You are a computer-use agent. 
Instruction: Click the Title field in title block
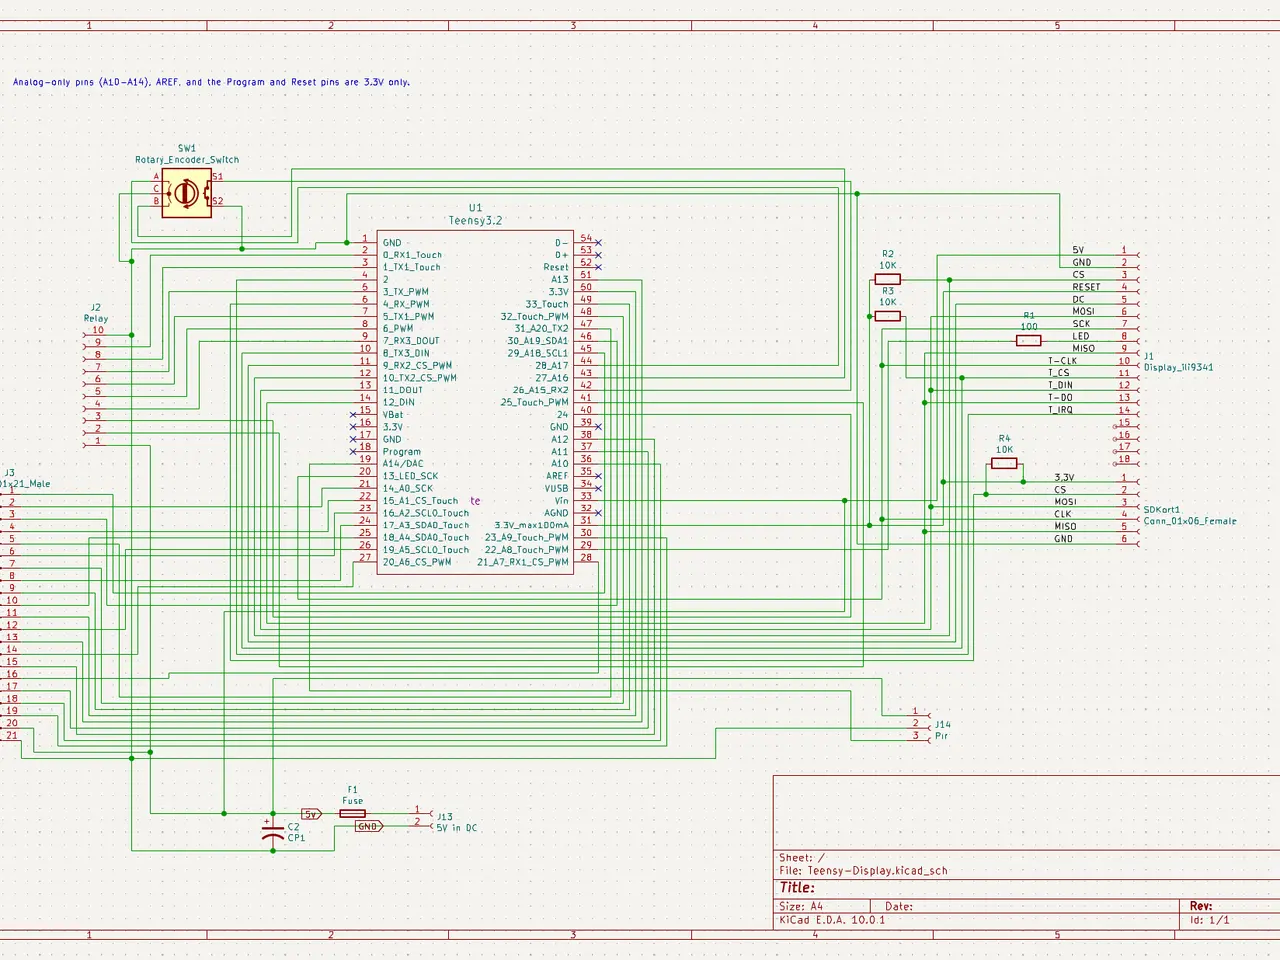797,888
